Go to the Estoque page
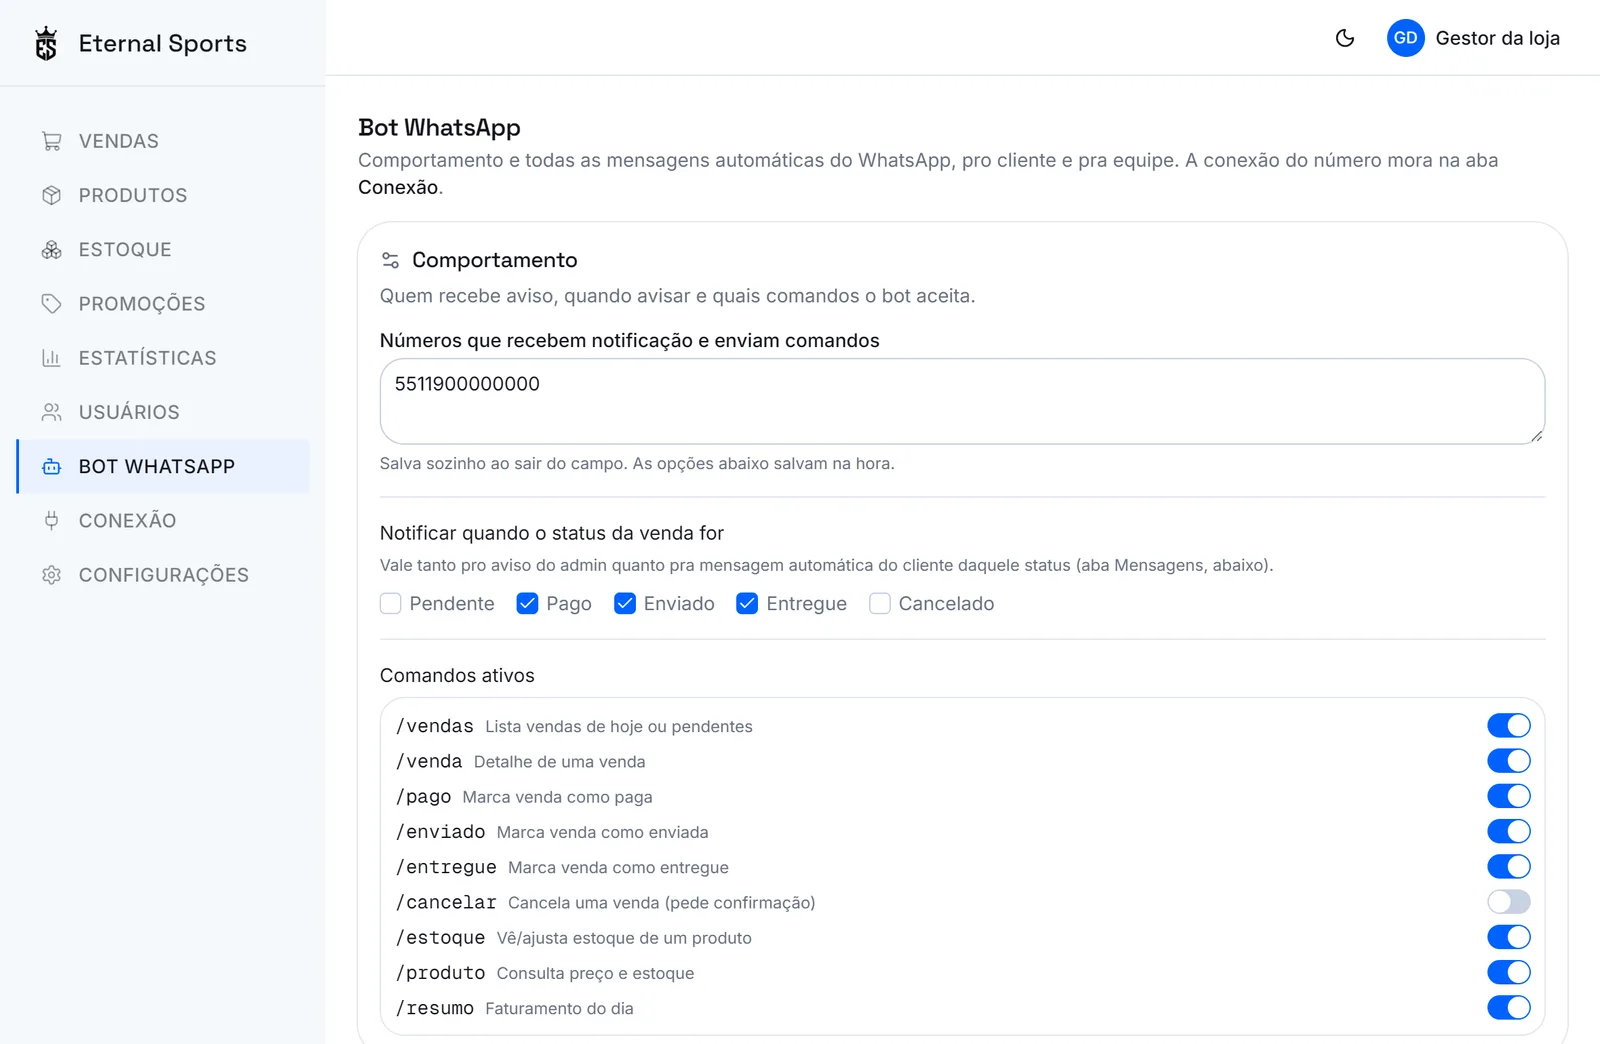The height and width of the screenshot is (1044, 1600). [x=164, y=249]
